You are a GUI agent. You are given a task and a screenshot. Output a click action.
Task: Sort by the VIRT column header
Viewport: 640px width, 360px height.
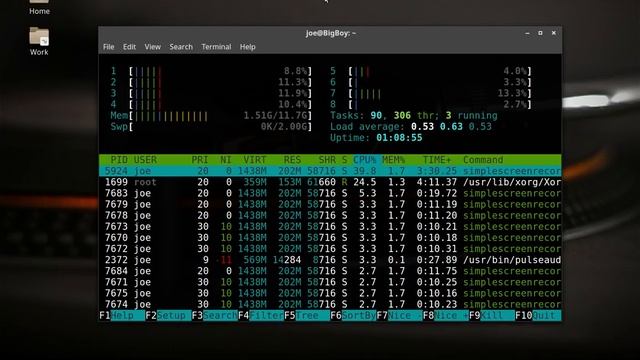coord(255,160)
